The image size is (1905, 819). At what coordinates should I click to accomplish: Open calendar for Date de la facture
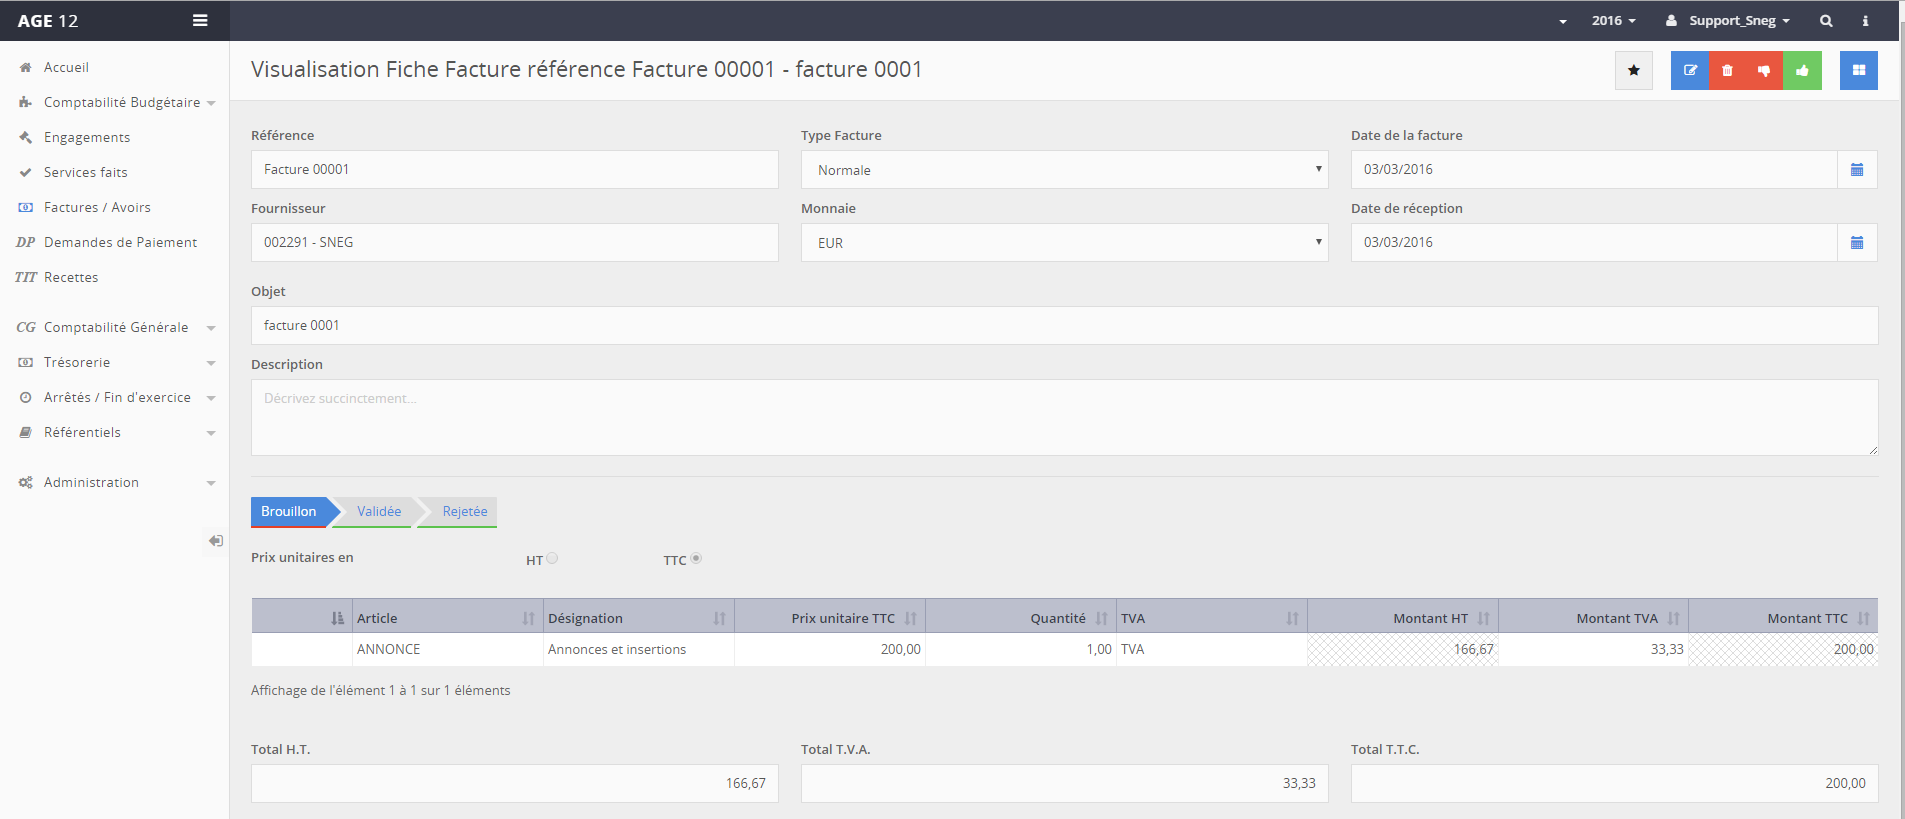1857,170
